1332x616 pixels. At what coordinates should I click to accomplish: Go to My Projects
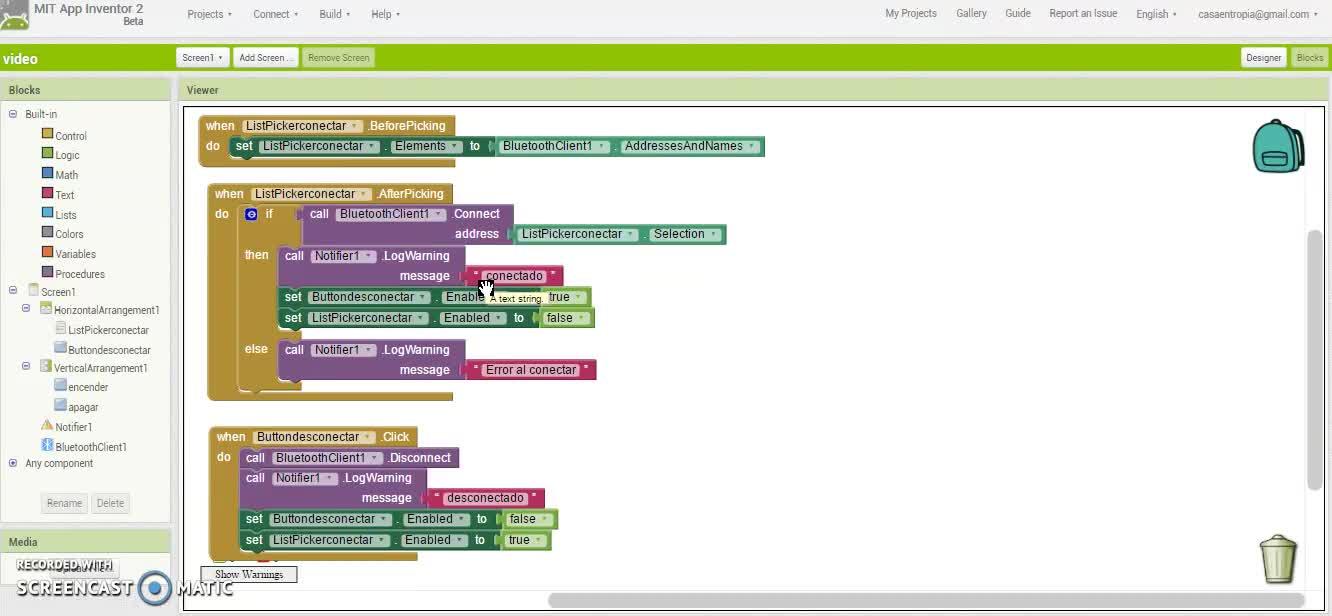(911, 14)
